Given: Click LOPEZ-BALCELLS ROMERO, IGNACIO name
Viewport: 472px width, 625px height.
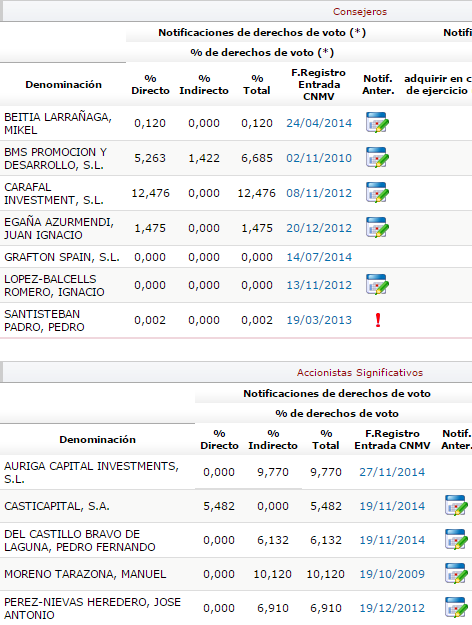Looking at the screenshot, I should (54, 285).
